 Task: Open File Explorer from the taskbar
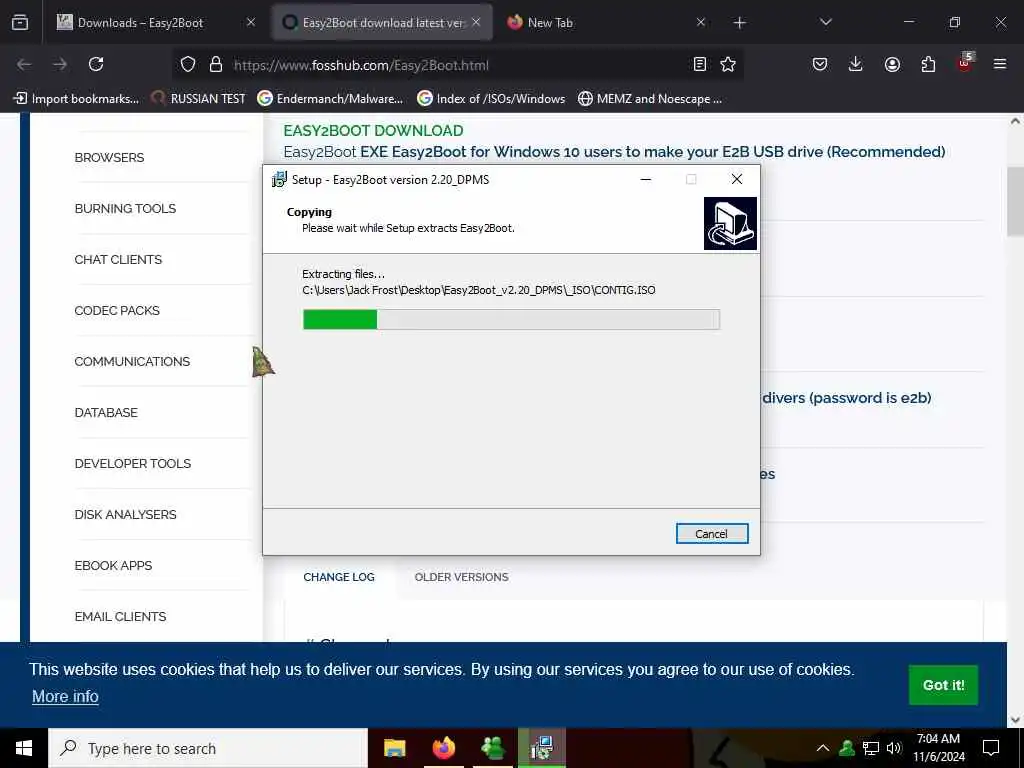pos(394,748)
